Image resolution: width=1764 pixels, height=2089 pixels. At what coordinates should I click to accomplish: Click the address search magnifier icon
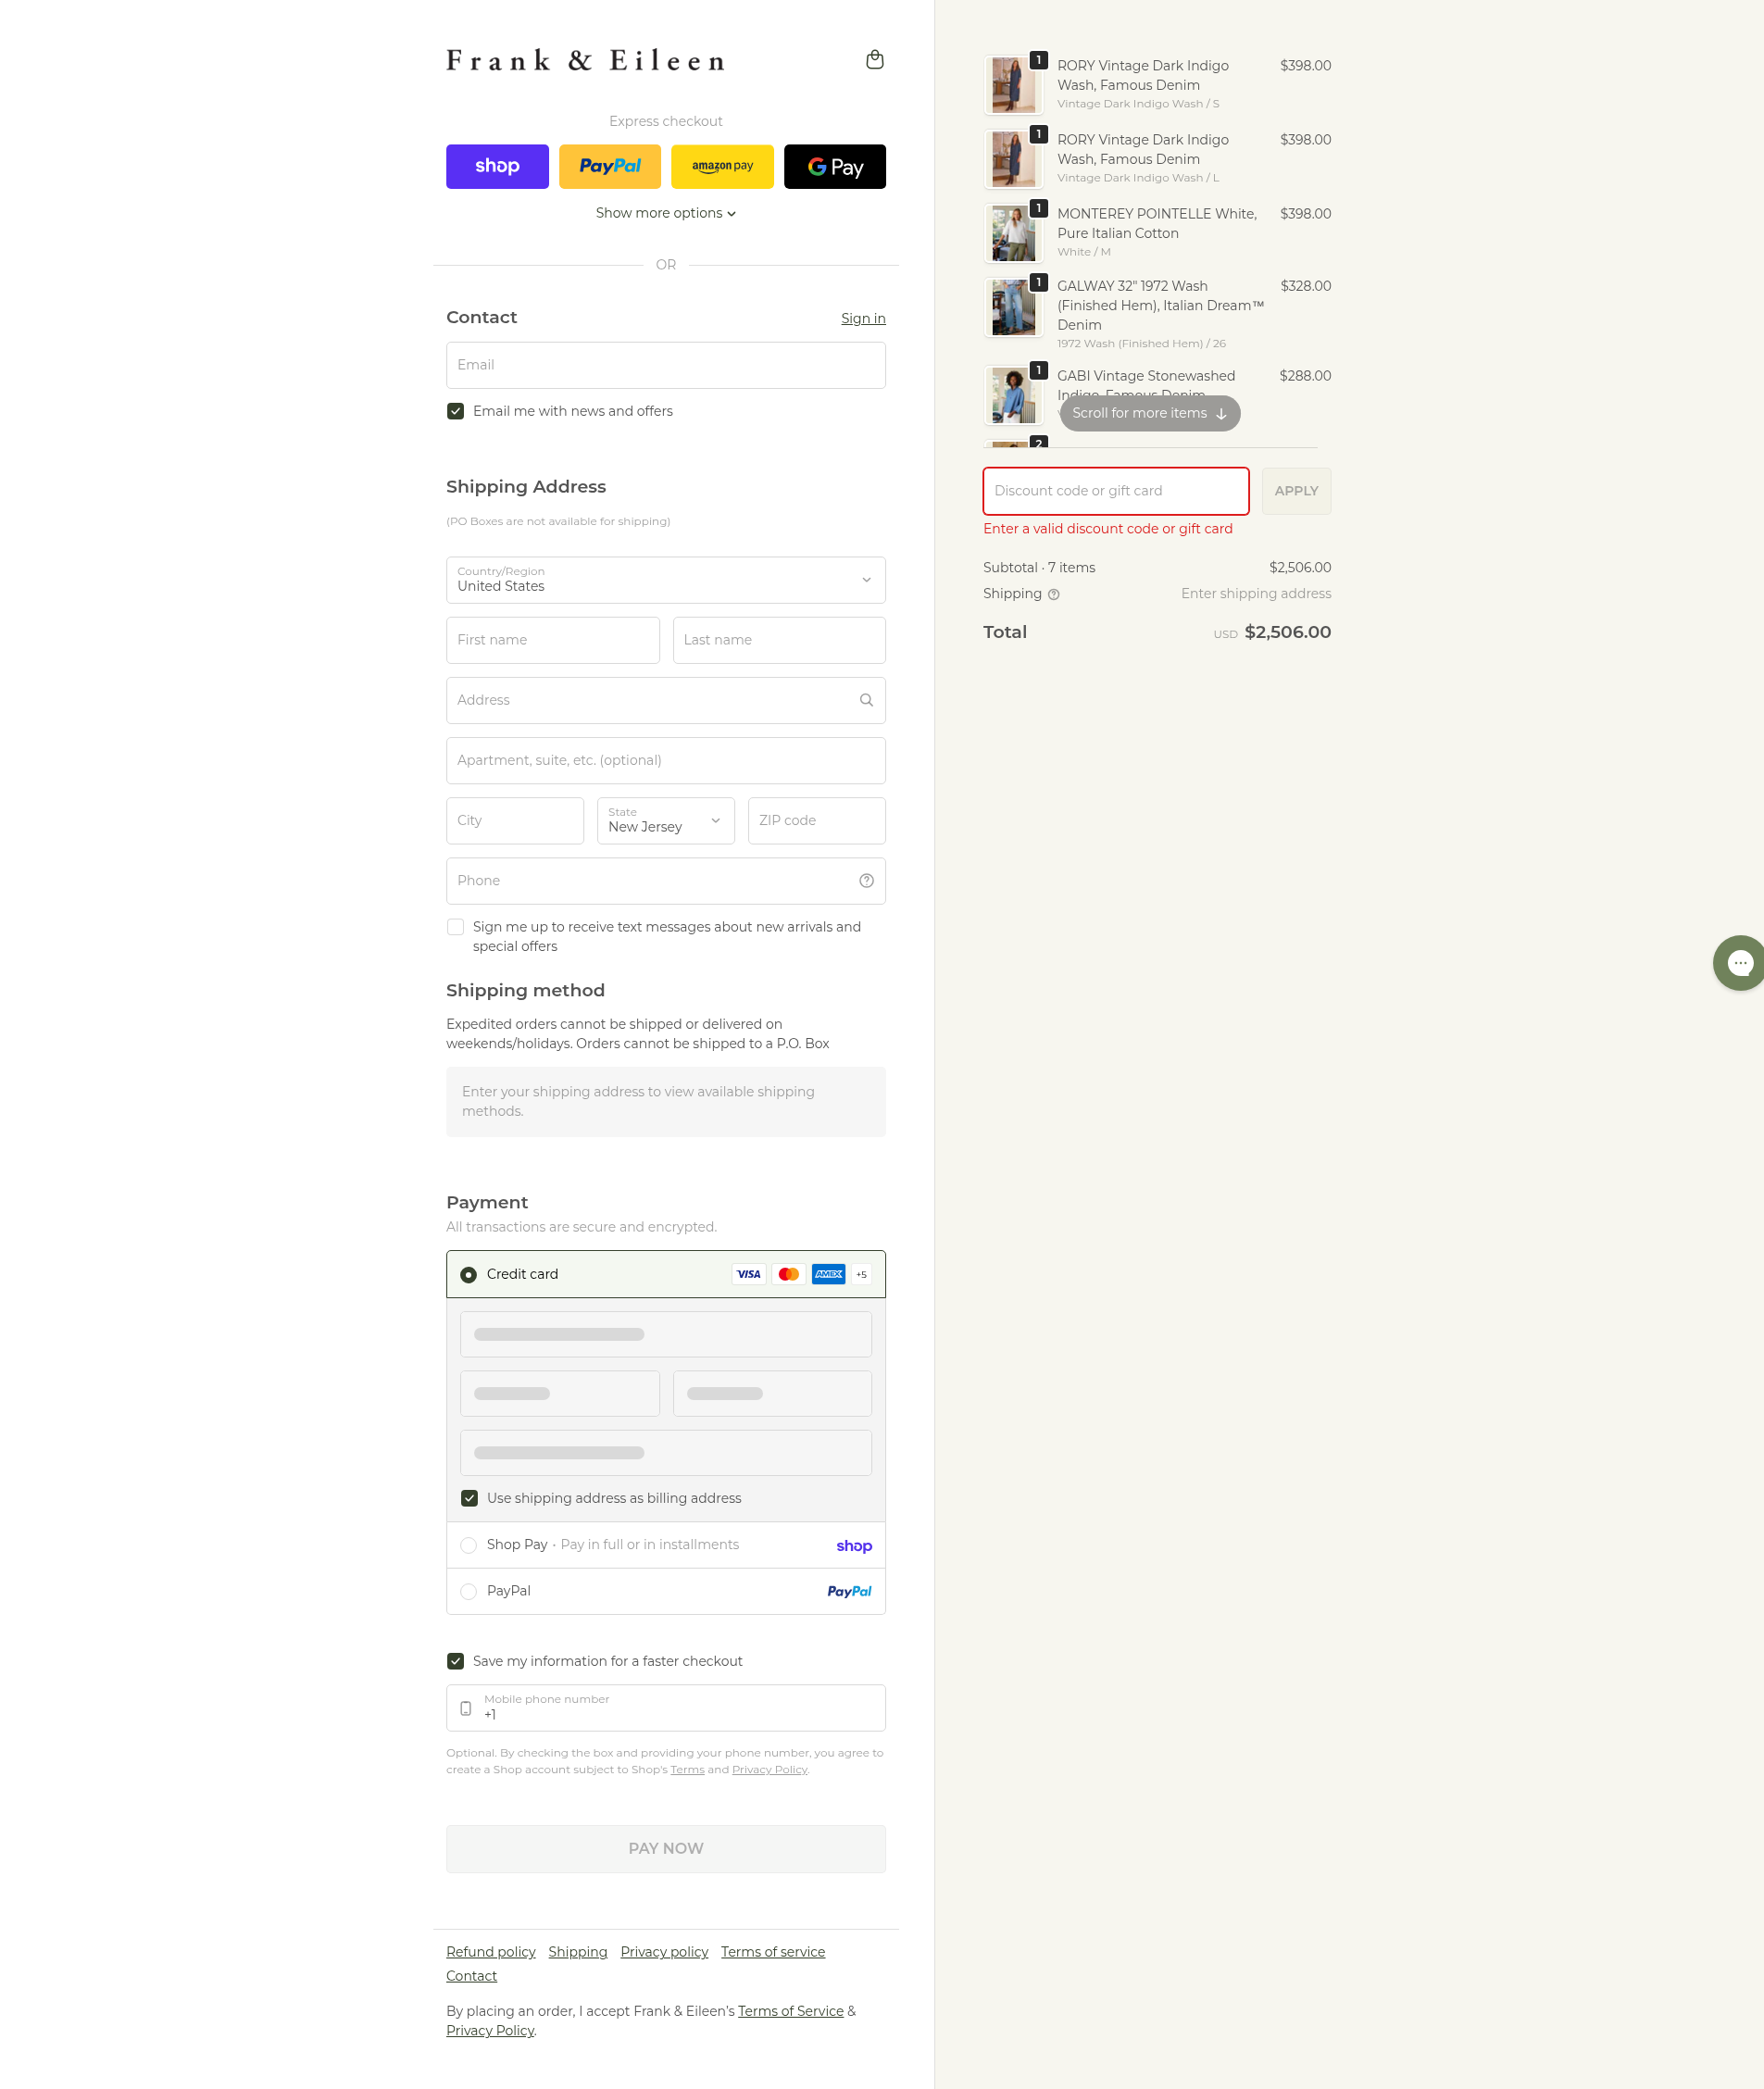866,700
